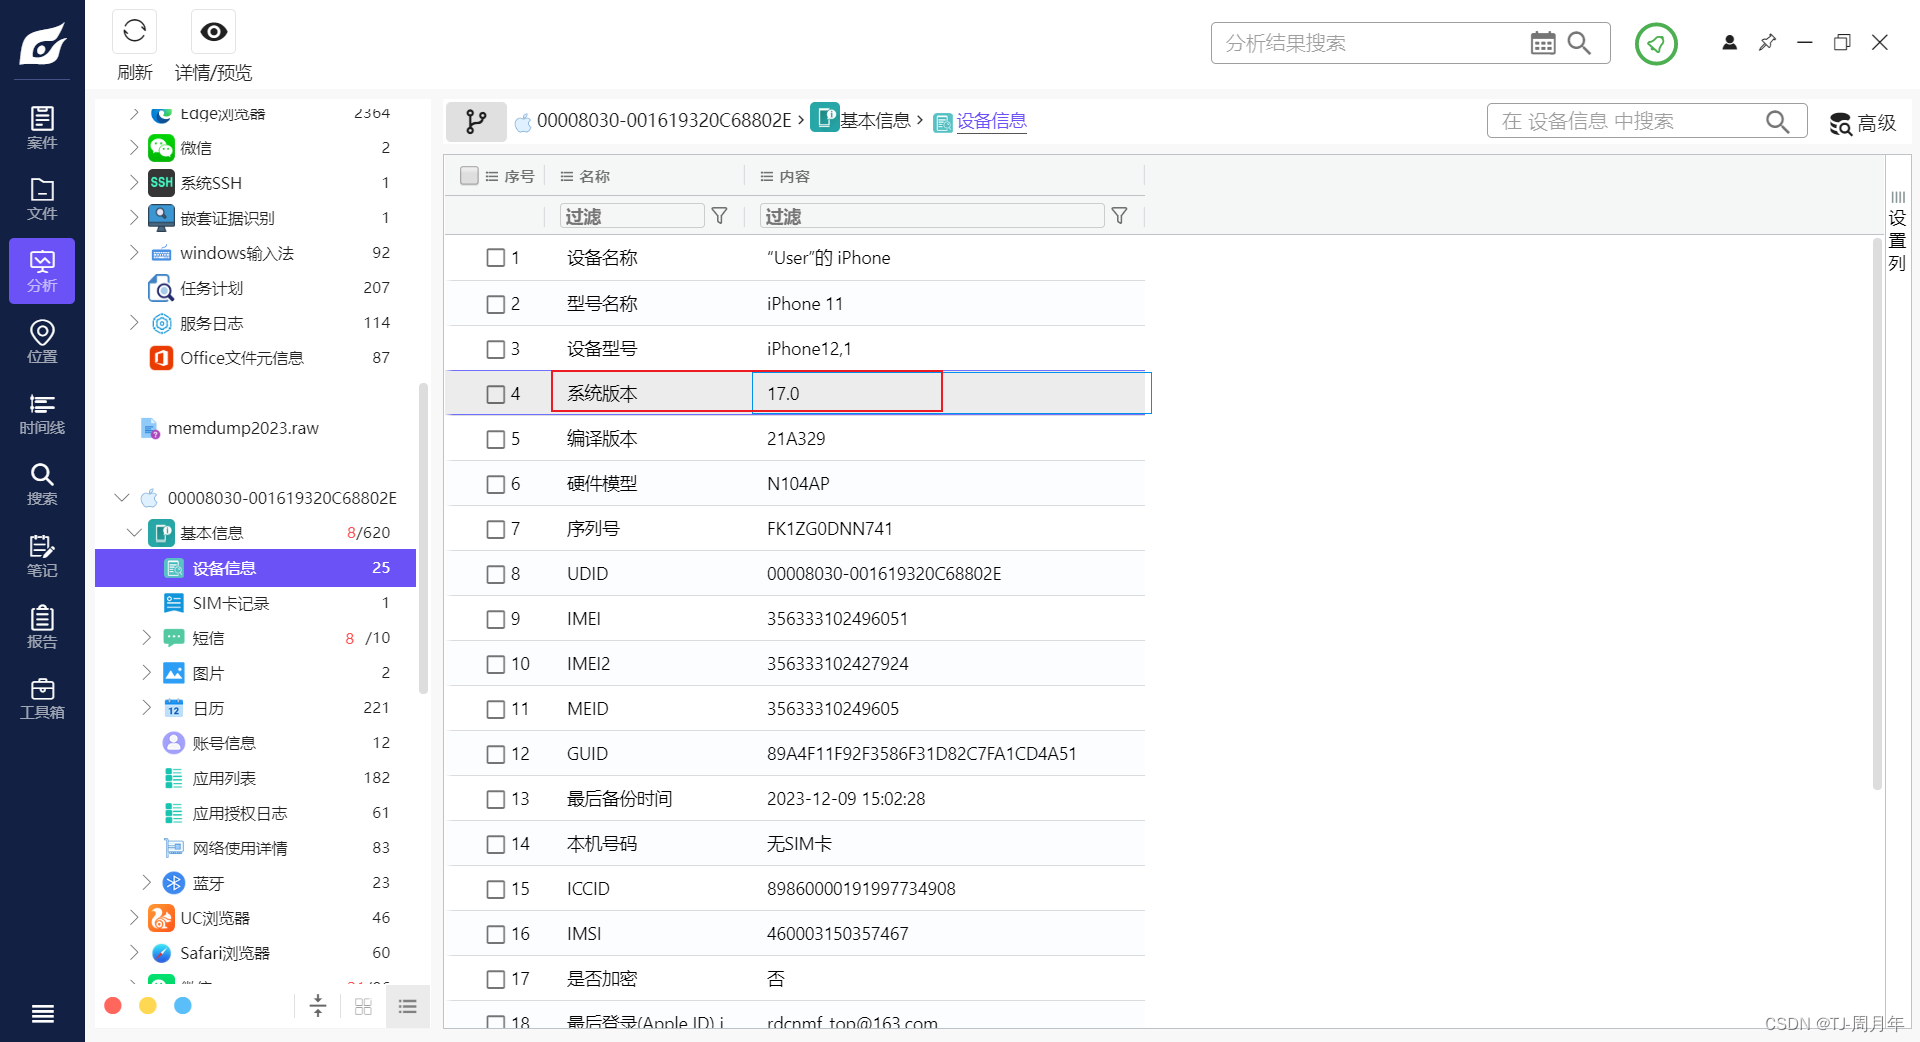Open the Toolbox (工具箱) sidebar section
The width and height of the screenshot is (1920, 1042).
(42, 699)
